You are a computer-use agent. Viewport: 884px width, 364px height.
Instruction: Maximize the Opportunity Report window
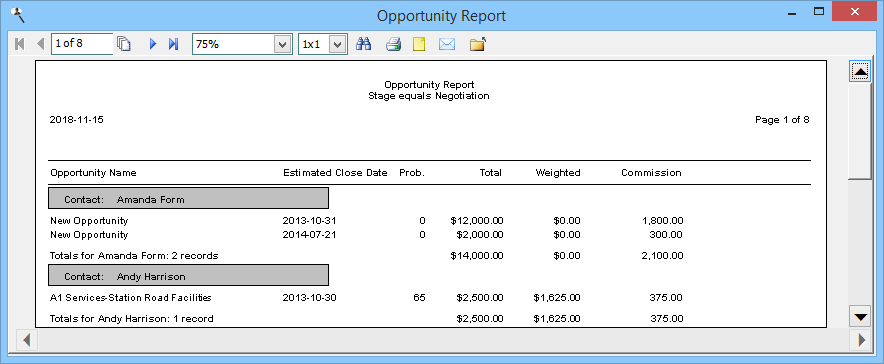[x=819, y=12]
